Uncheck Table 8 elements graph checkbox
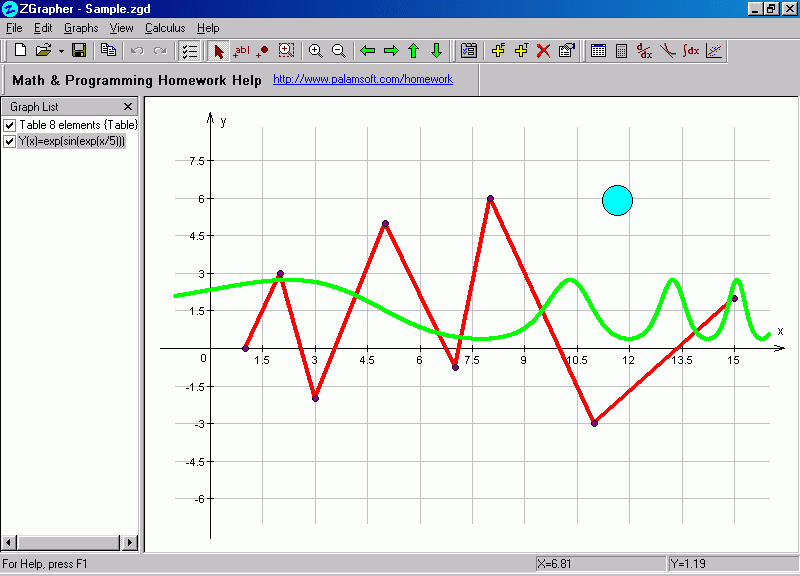Viewport: 800px width, 576px height. [10, 125]
